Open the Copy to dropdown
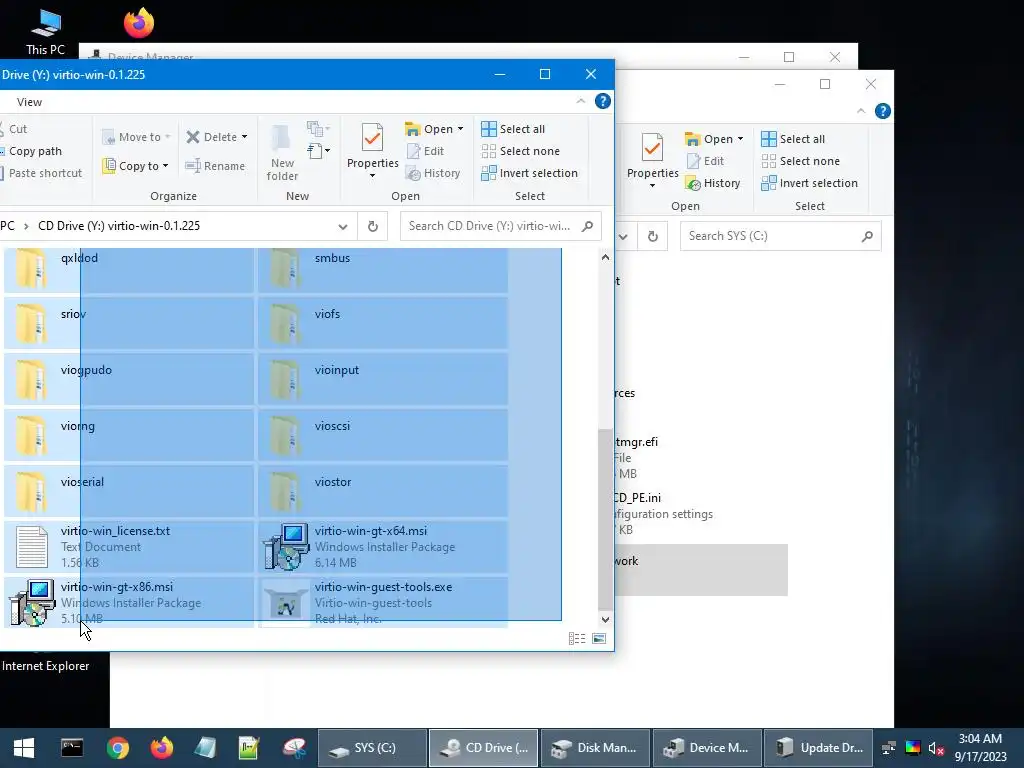The height and width of the screenshot is (768, 1024). point(136,166)
